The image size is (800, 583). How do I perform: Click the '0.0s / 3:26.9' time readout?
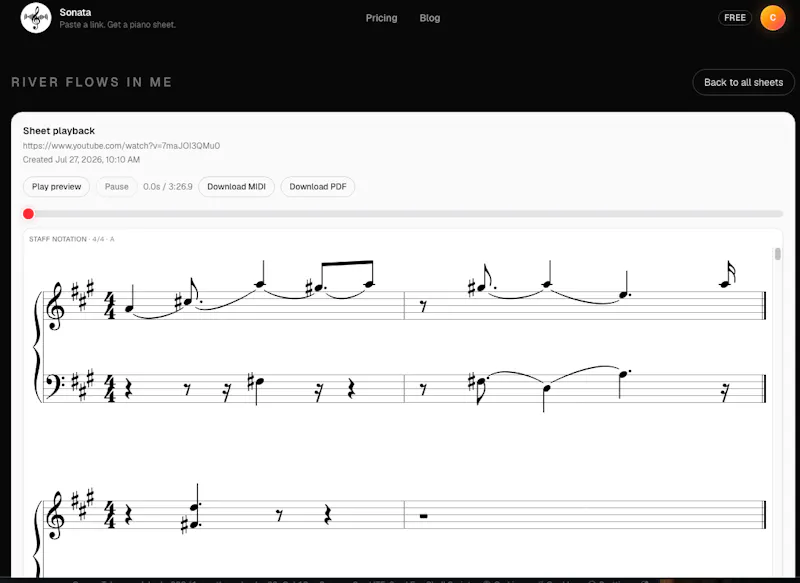[x=168, y=187]
